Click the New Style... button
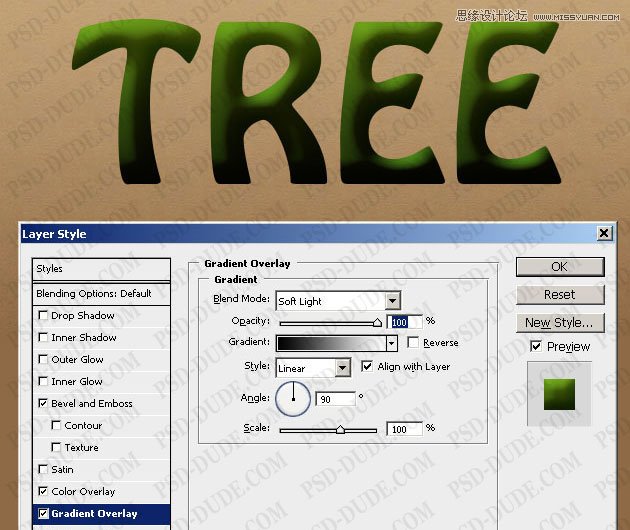Screen dimensions: 630x530 560,323
